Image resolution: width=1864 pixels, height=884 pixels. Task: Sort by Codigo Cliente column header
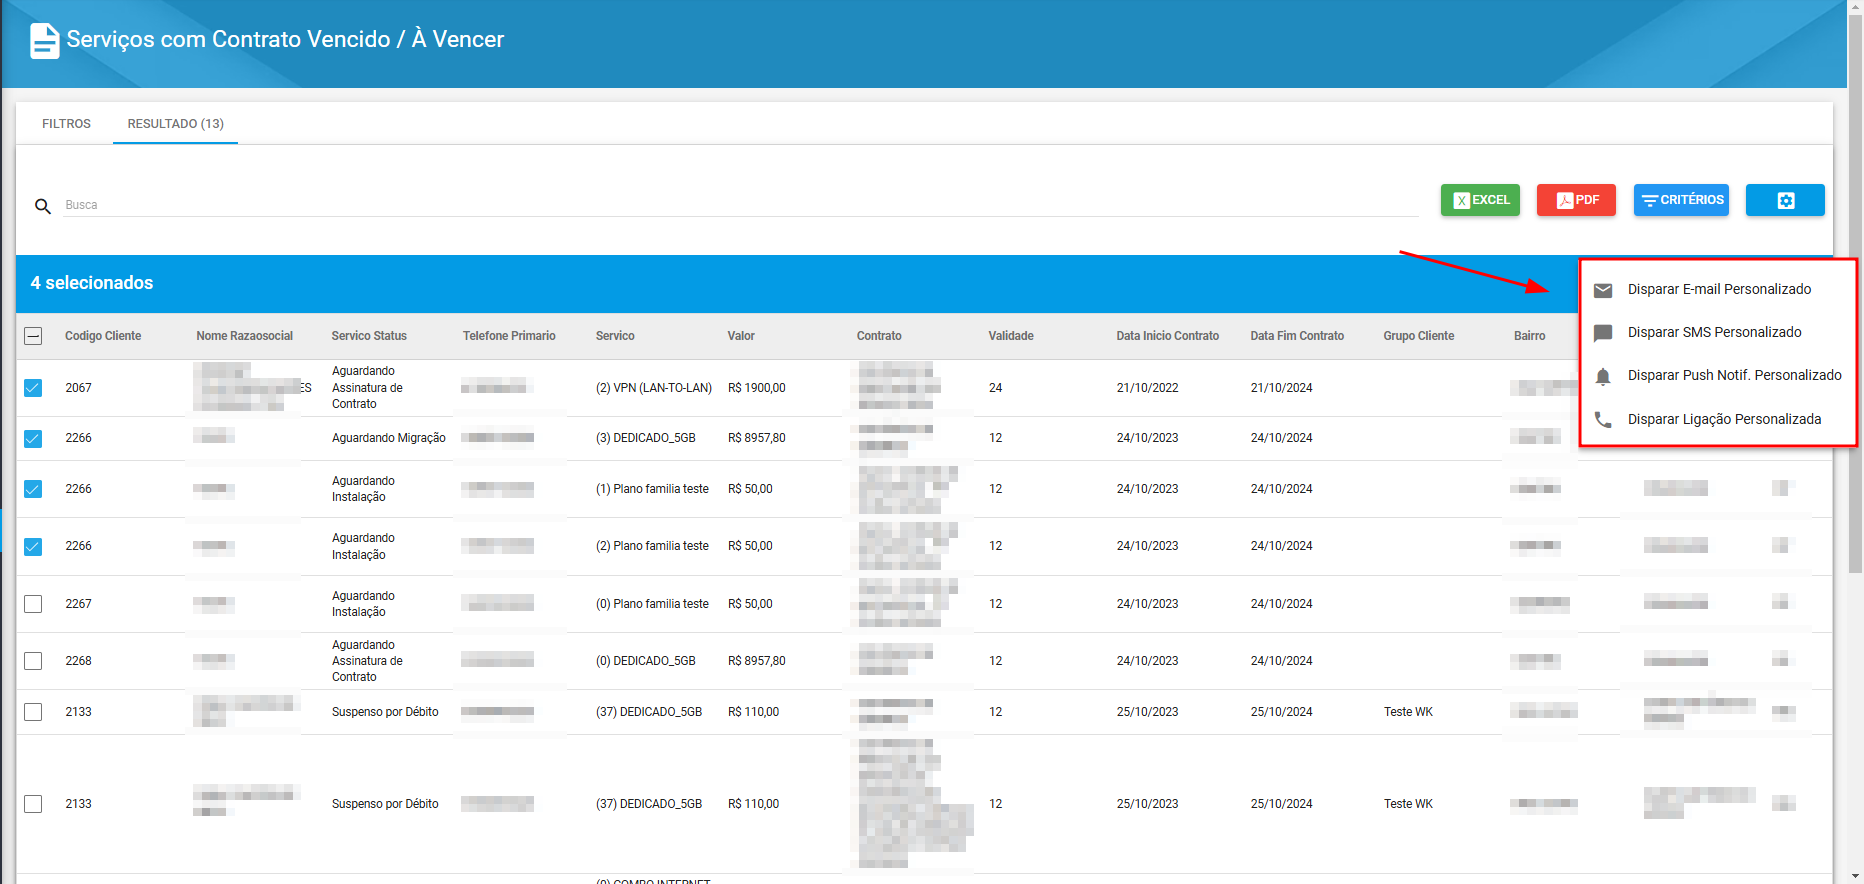click(x=103, y=336)
